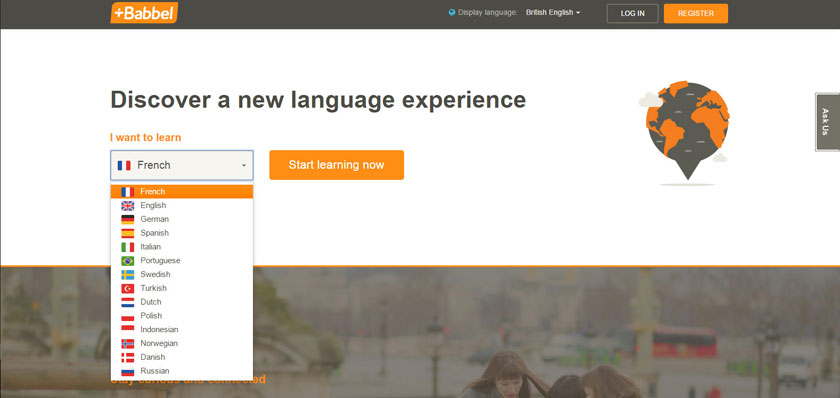
Task: Choose Indonesian from the list
Action: pos(159,329)
